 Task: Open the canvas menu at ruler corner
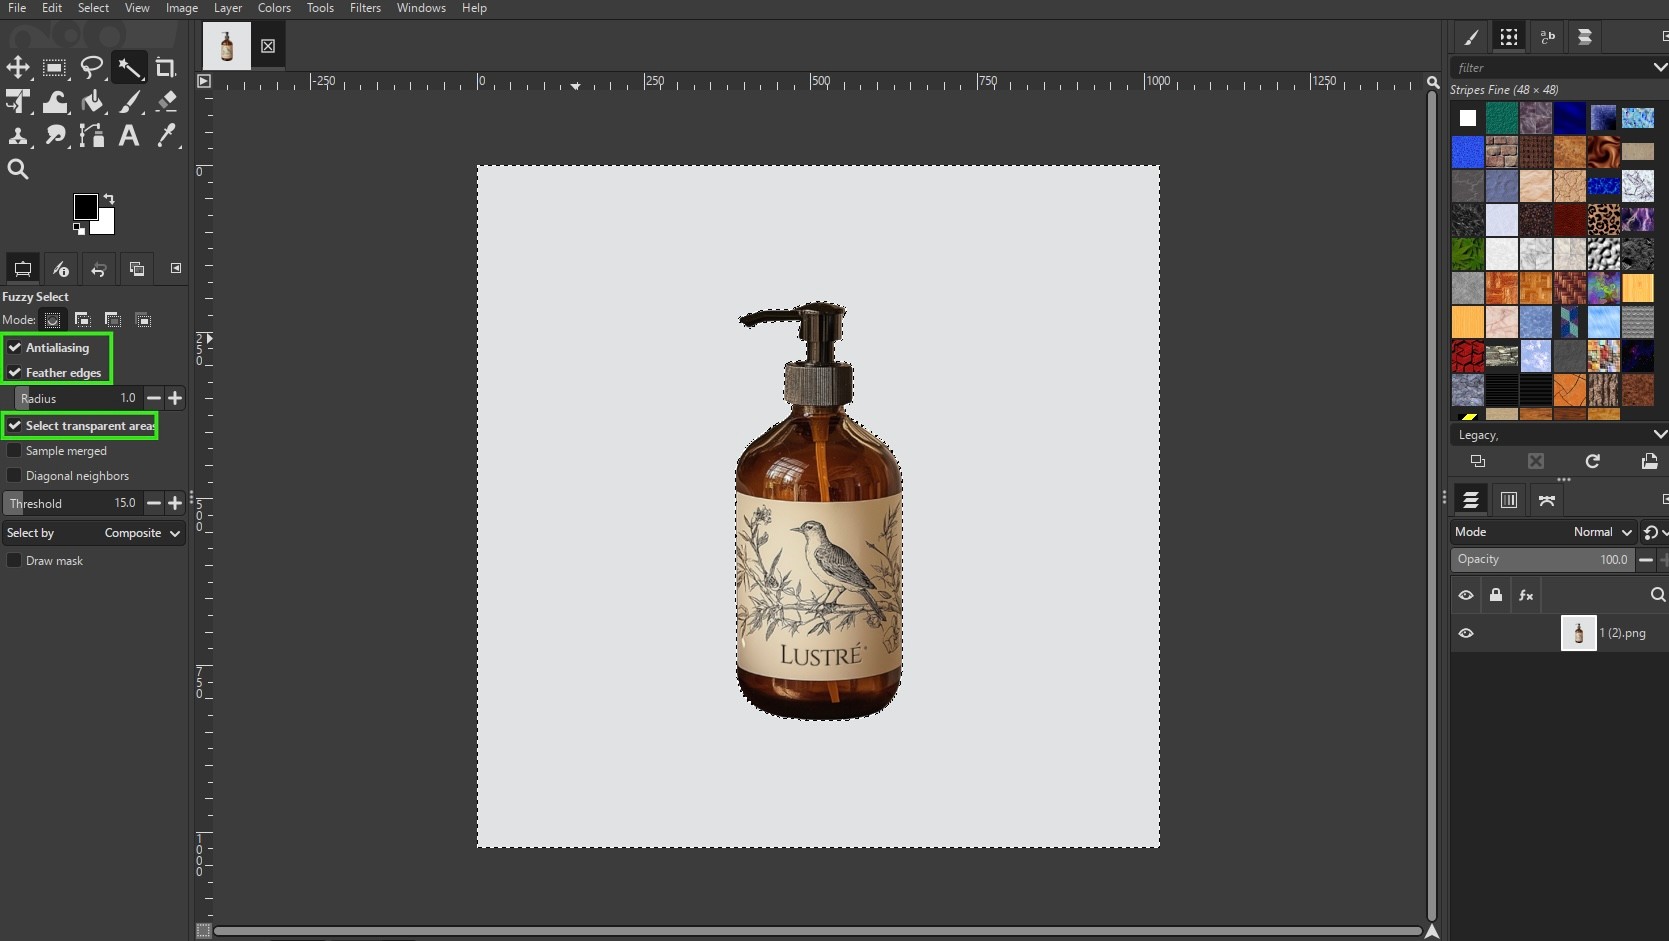[x=204, y=81]
